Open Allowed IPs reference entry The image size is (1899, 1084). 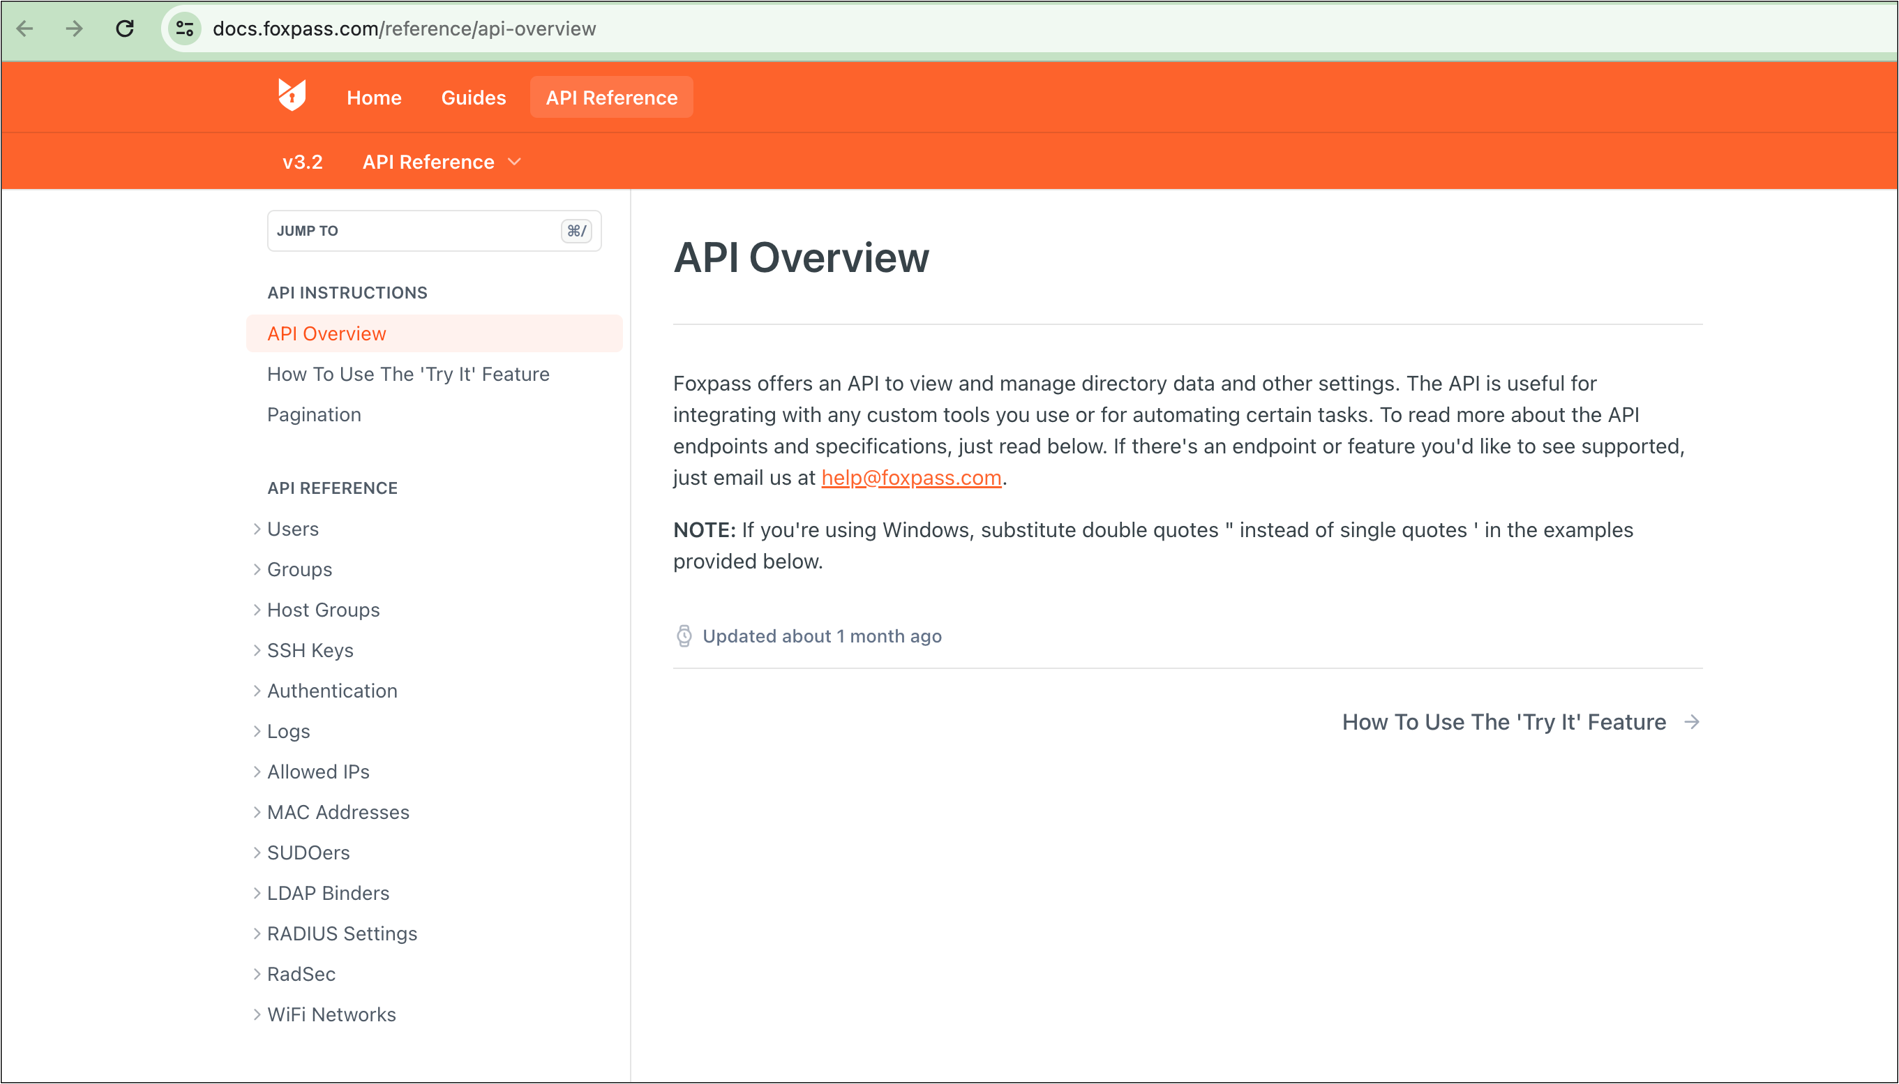pyautogui.click(x=318, y=772)
